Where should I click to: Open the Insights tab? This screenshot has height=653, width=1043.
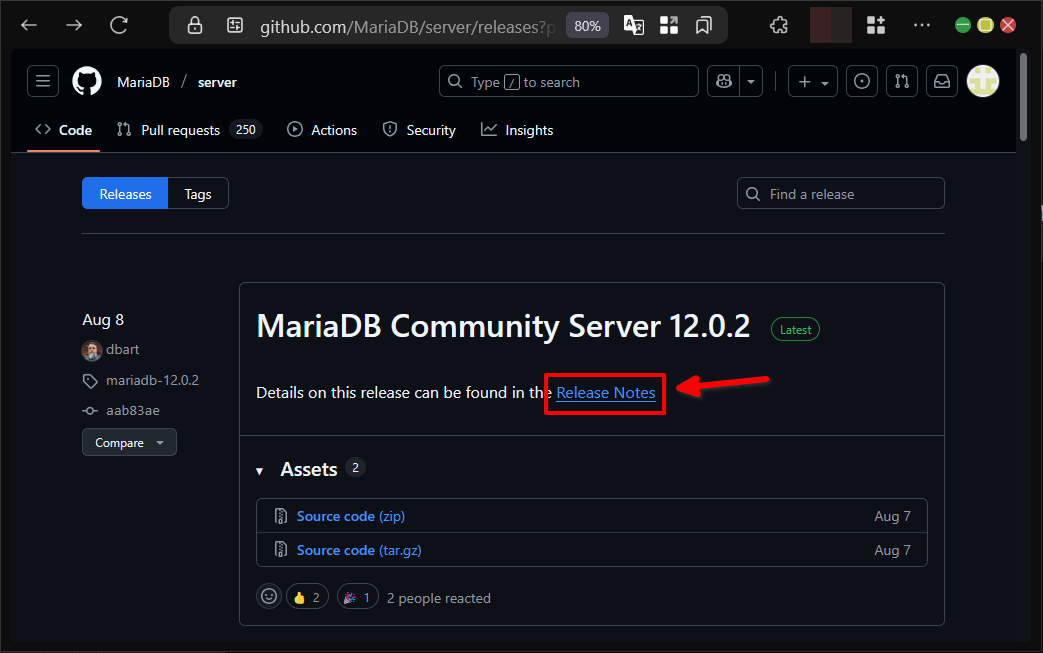click(517, 130)
